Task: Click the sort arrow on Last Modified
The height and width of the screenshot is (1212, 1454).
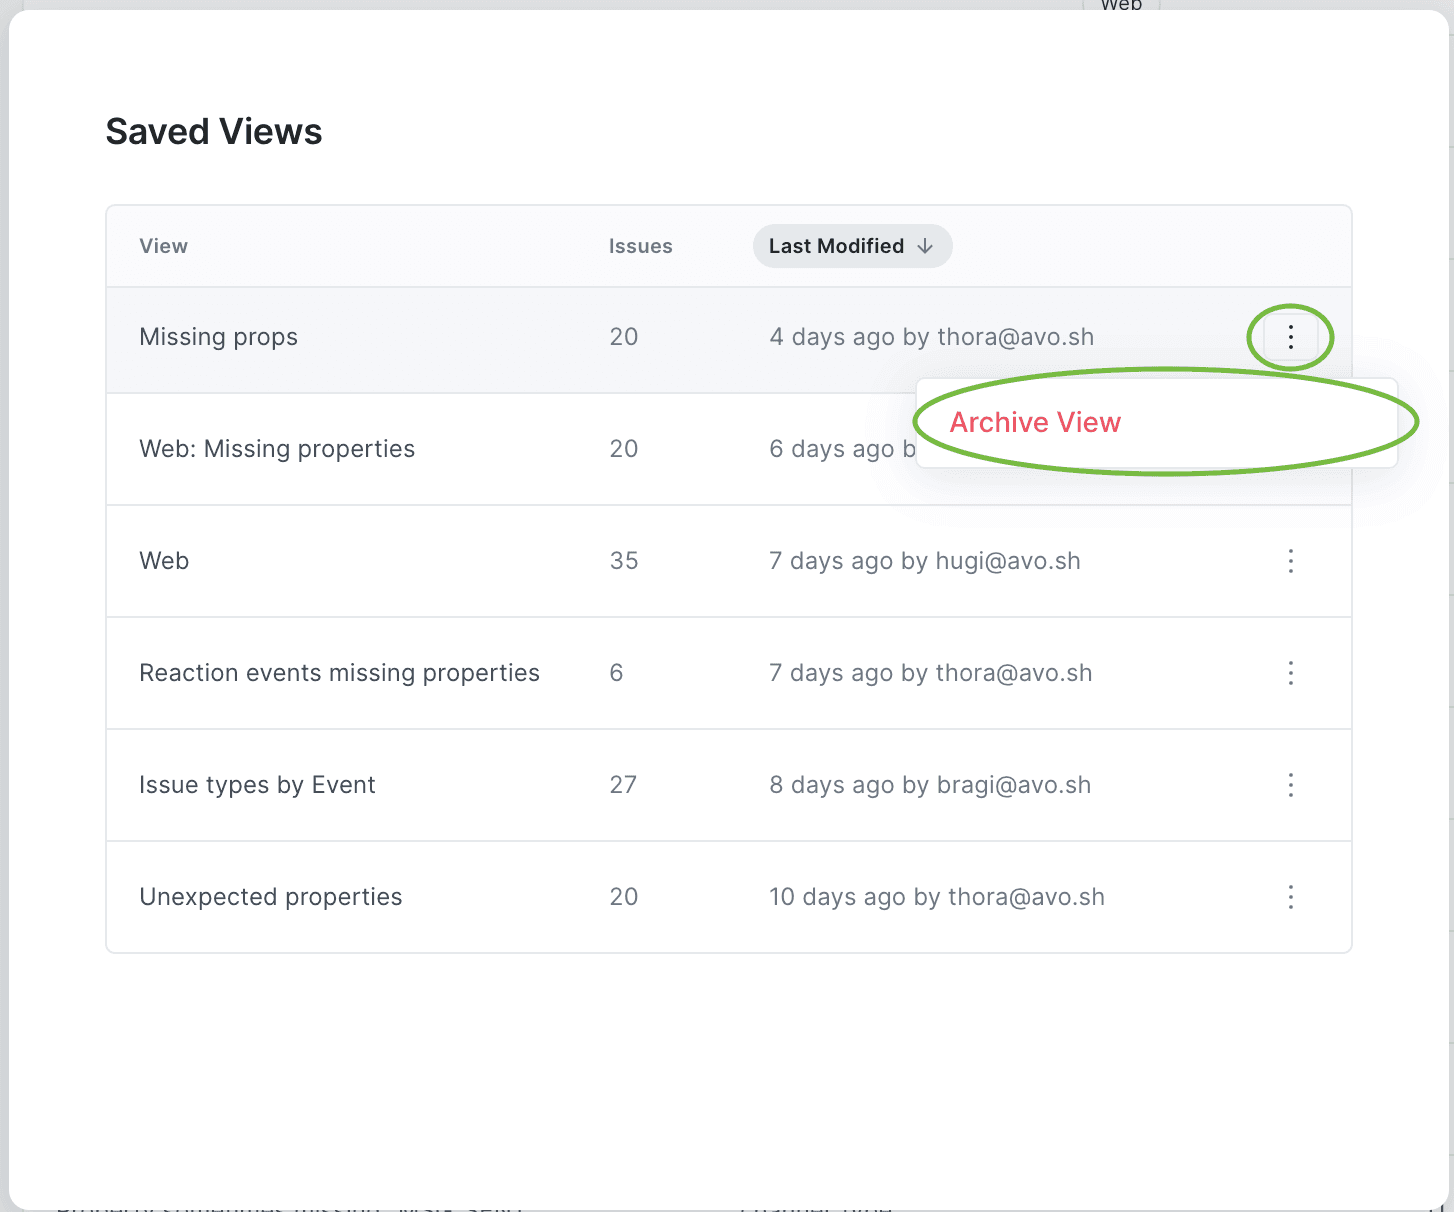Action: [925, 246]
